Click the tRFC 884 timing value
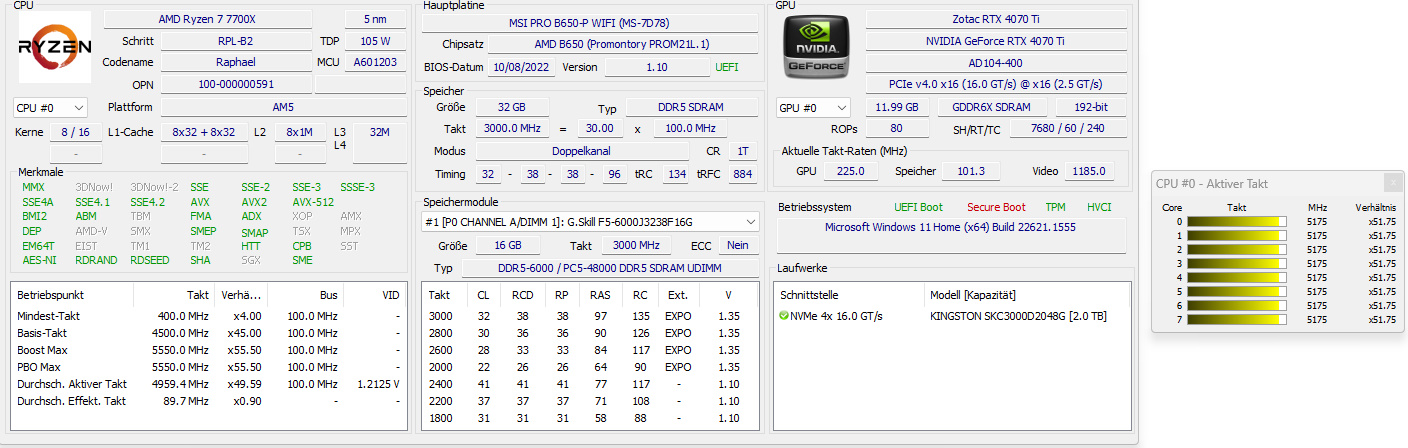This screenshot has height=448, width=1408. pyautogui.click(x=741, y=174)
